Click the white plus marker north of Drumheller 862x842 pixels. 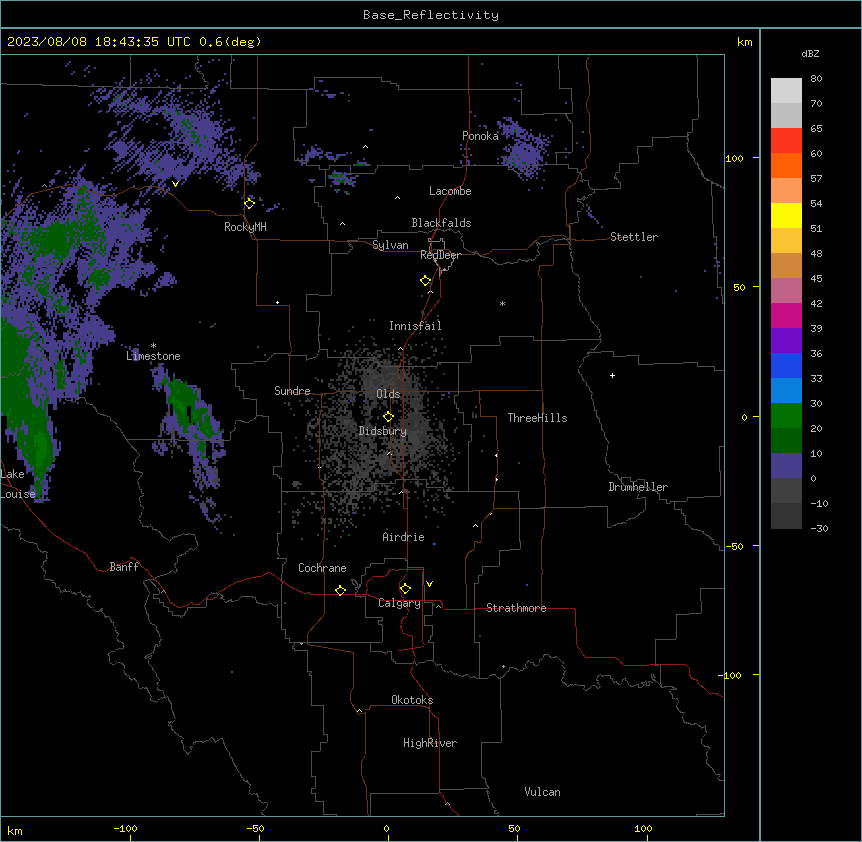[612, 375]
